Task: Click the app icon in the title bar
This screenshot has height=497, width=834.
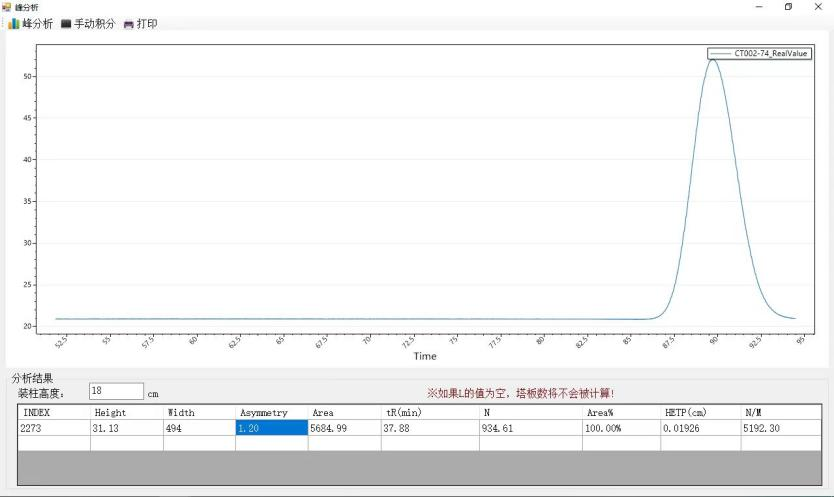Action: pyautogui.click(x=7, y=7)
